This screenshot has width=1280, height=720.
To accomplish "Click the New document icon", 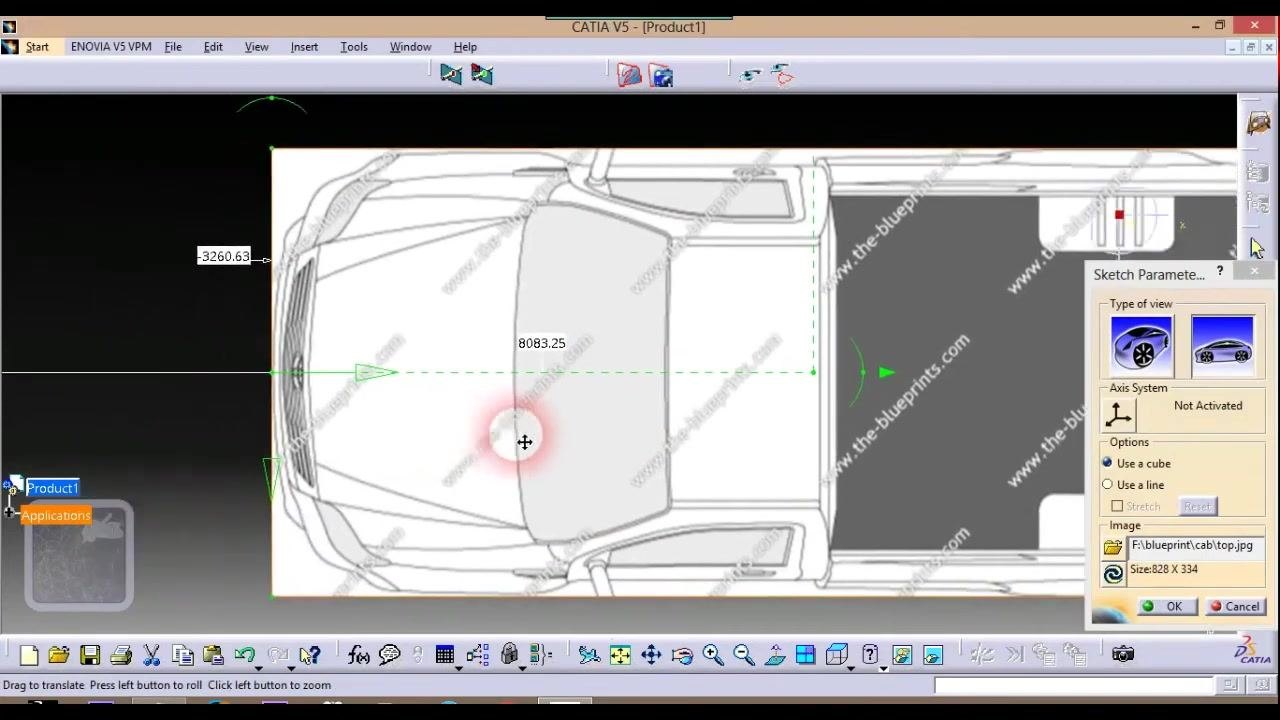I will (x=28, y=655).
